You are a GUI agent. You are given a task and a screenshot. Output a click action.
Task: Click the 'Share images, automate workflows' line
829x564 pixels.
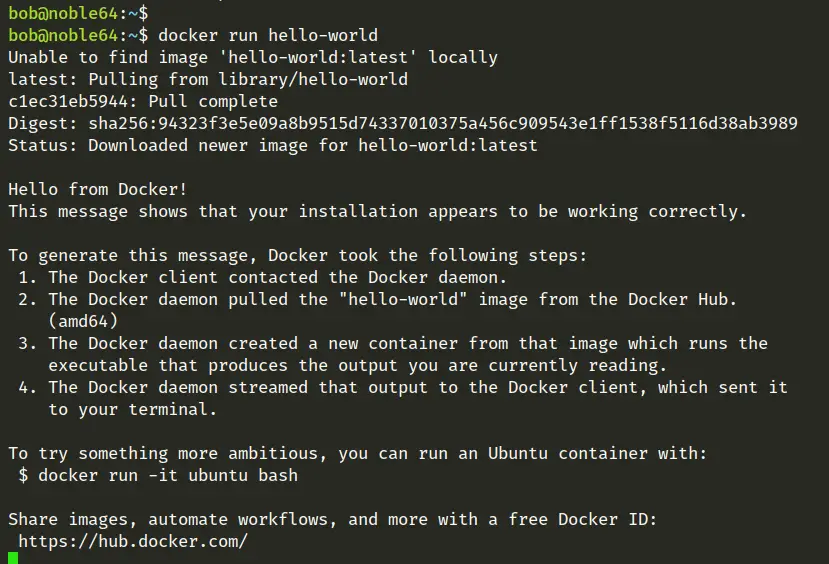pyautogui.click(x=333, y=520)
